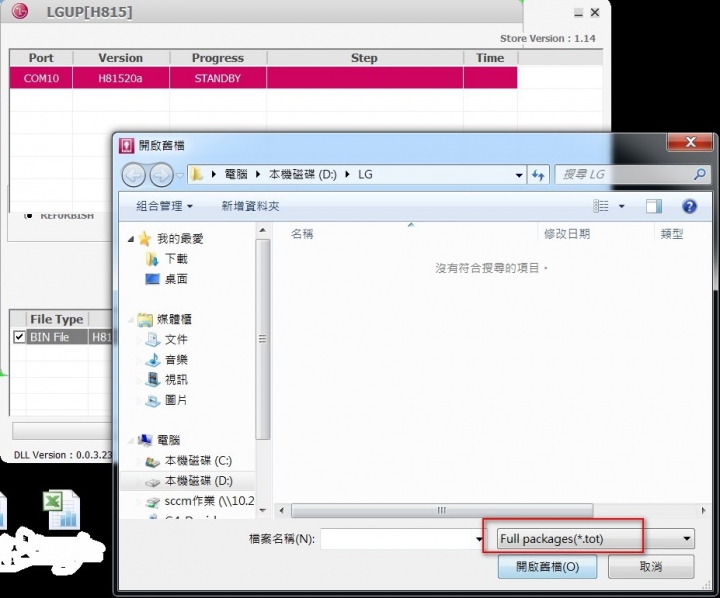
Task: Click the 本機磁碟 (C:) drive icon
Action: (x=152, y=462)
